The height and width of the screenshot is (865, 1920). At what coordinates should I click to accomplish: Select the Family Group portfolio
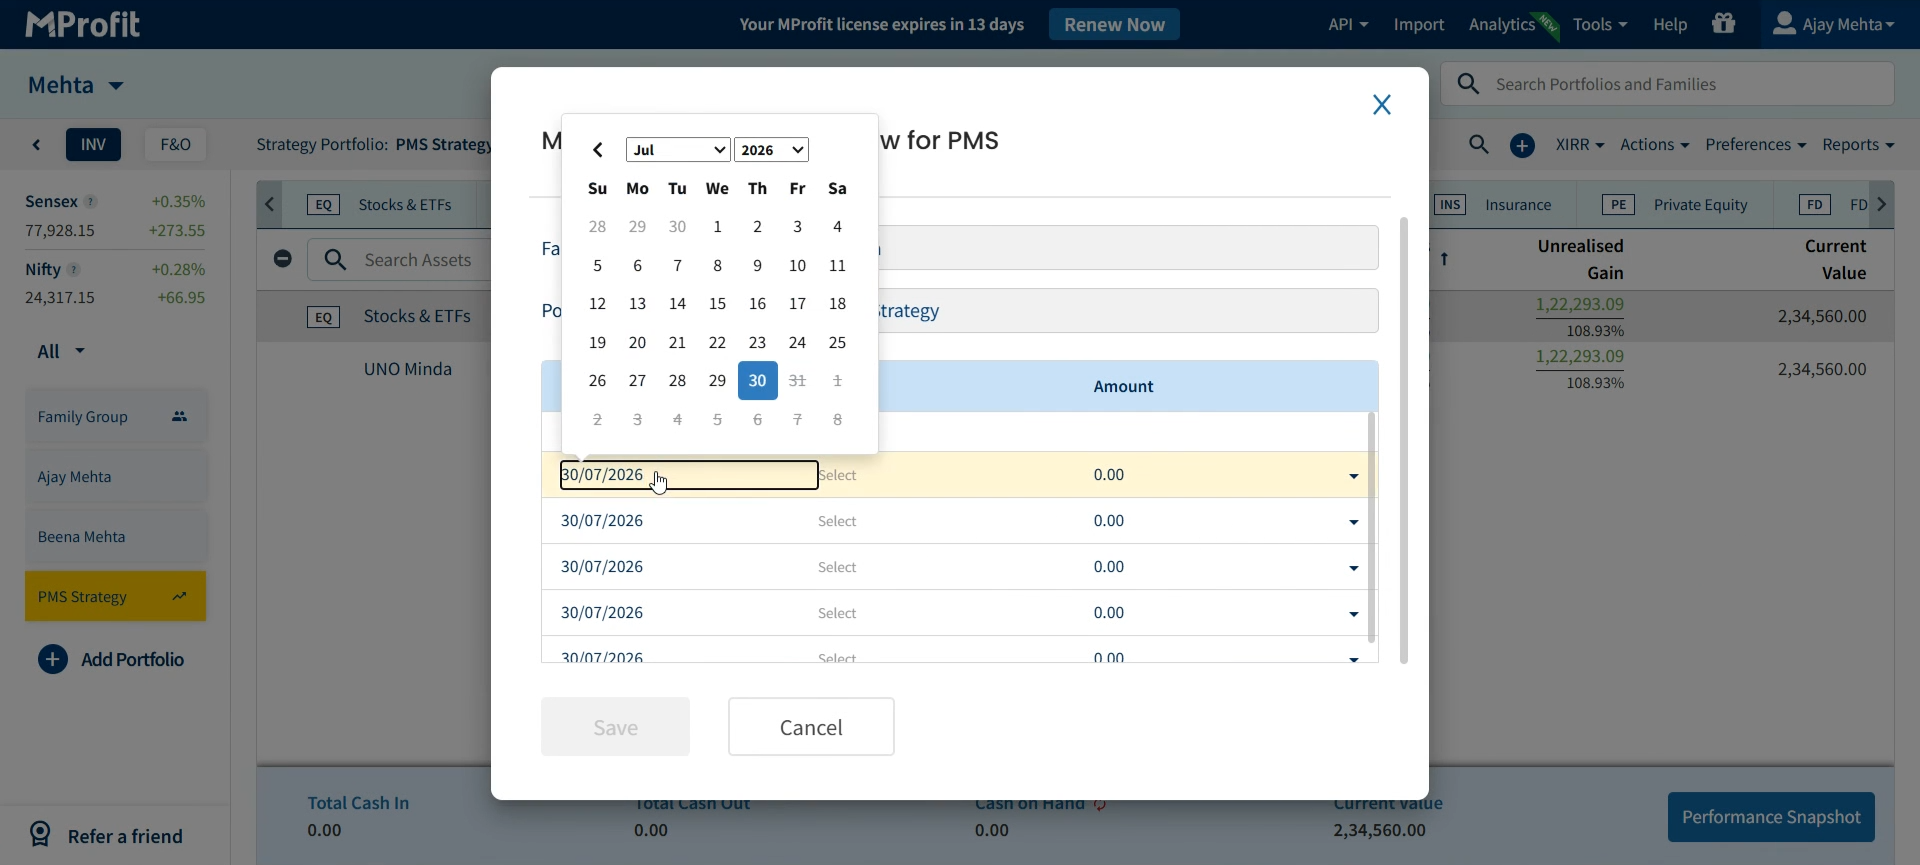pyautogui.click(x=116, y=417)
